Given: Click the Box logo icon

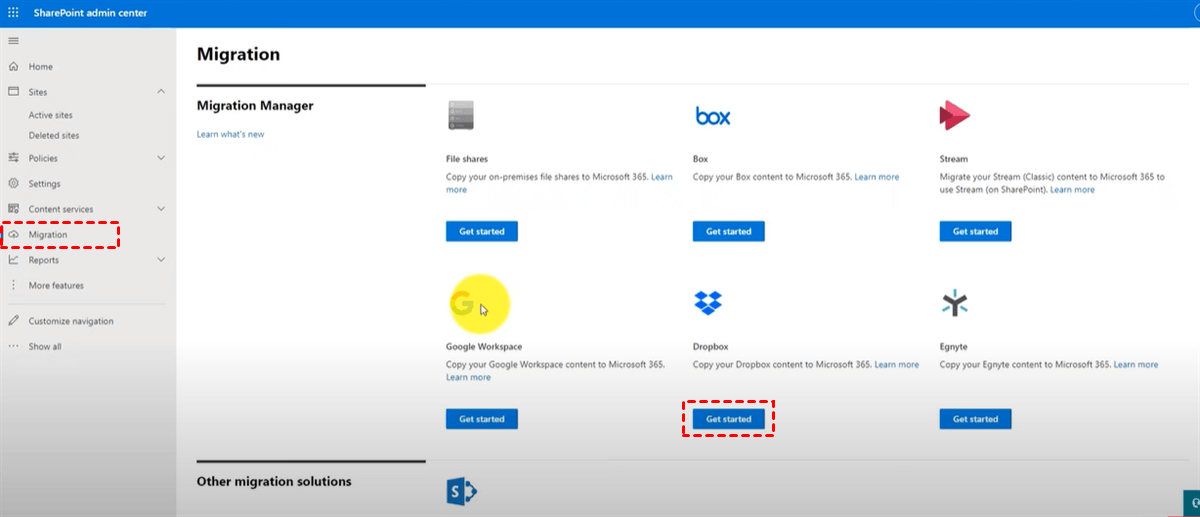Looking at the screenshot, I should (x=713, y=117).
